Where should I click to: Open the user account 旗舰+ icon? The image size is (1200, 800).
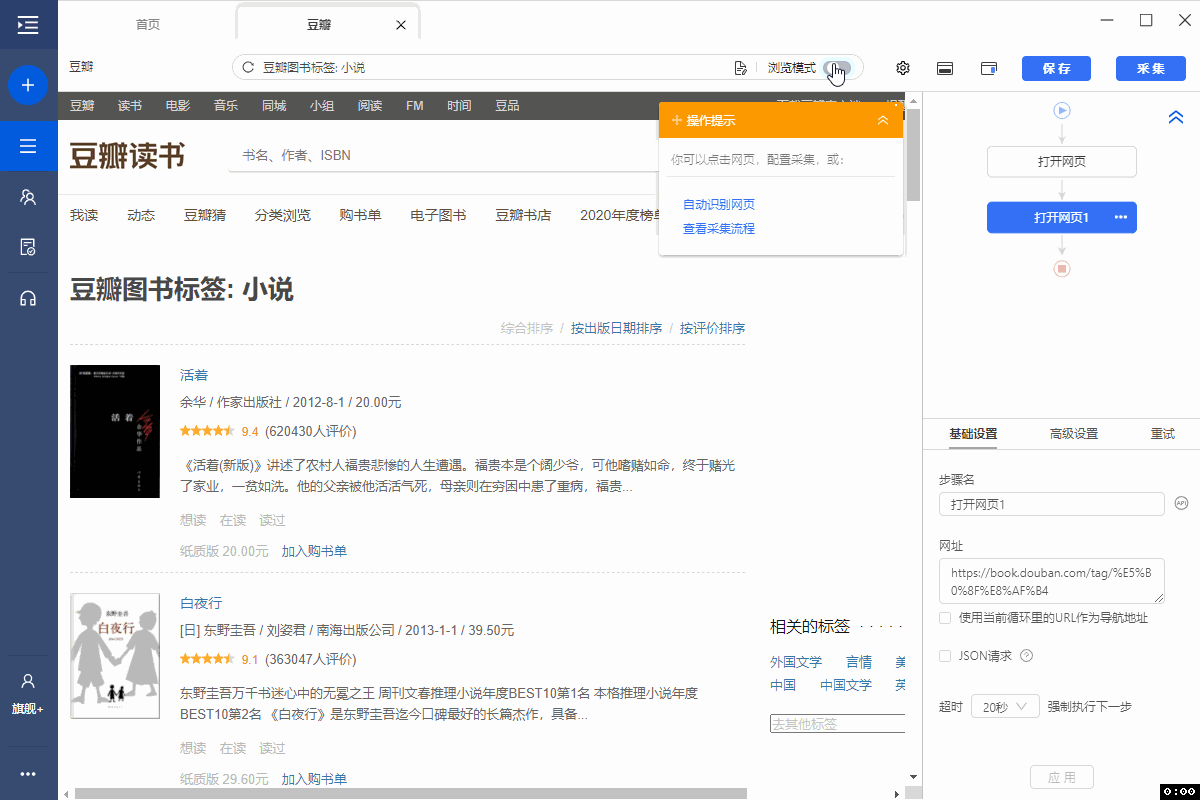click(28, 694)
